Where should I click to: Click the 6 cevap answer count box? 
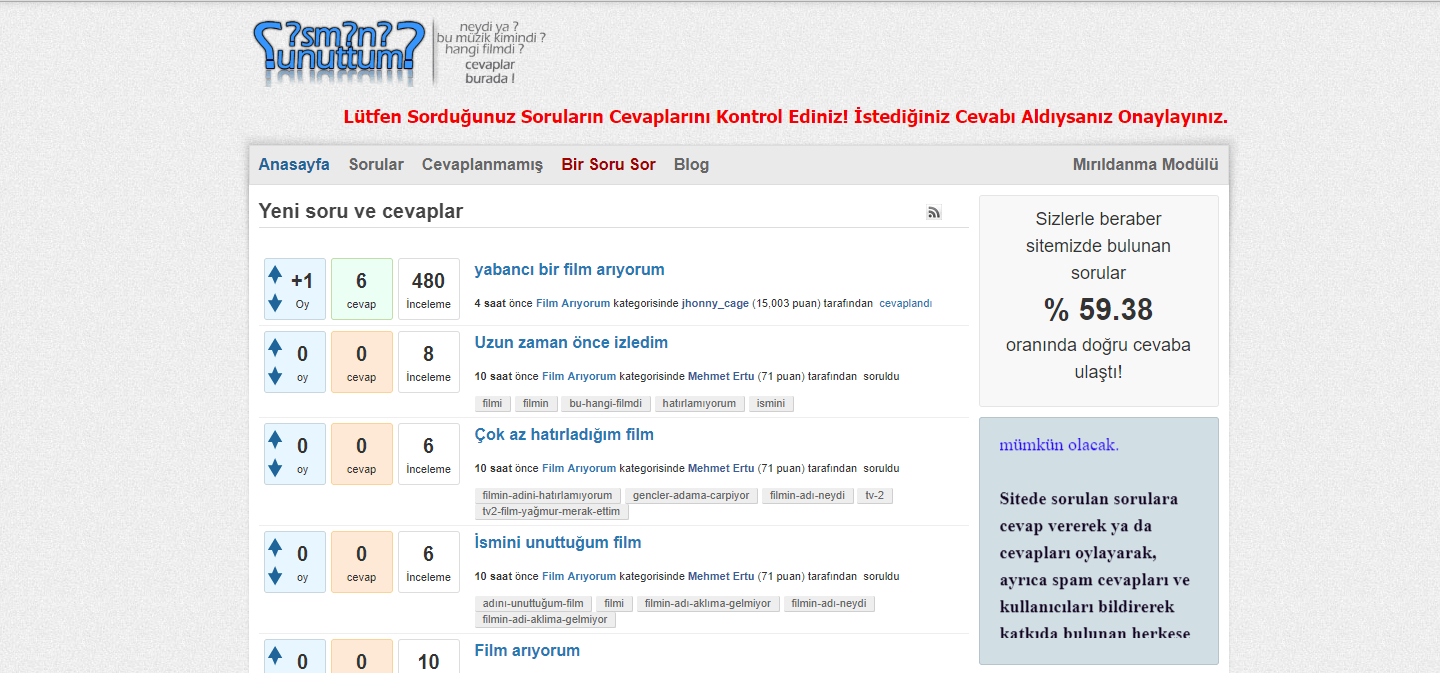[361, 289]
